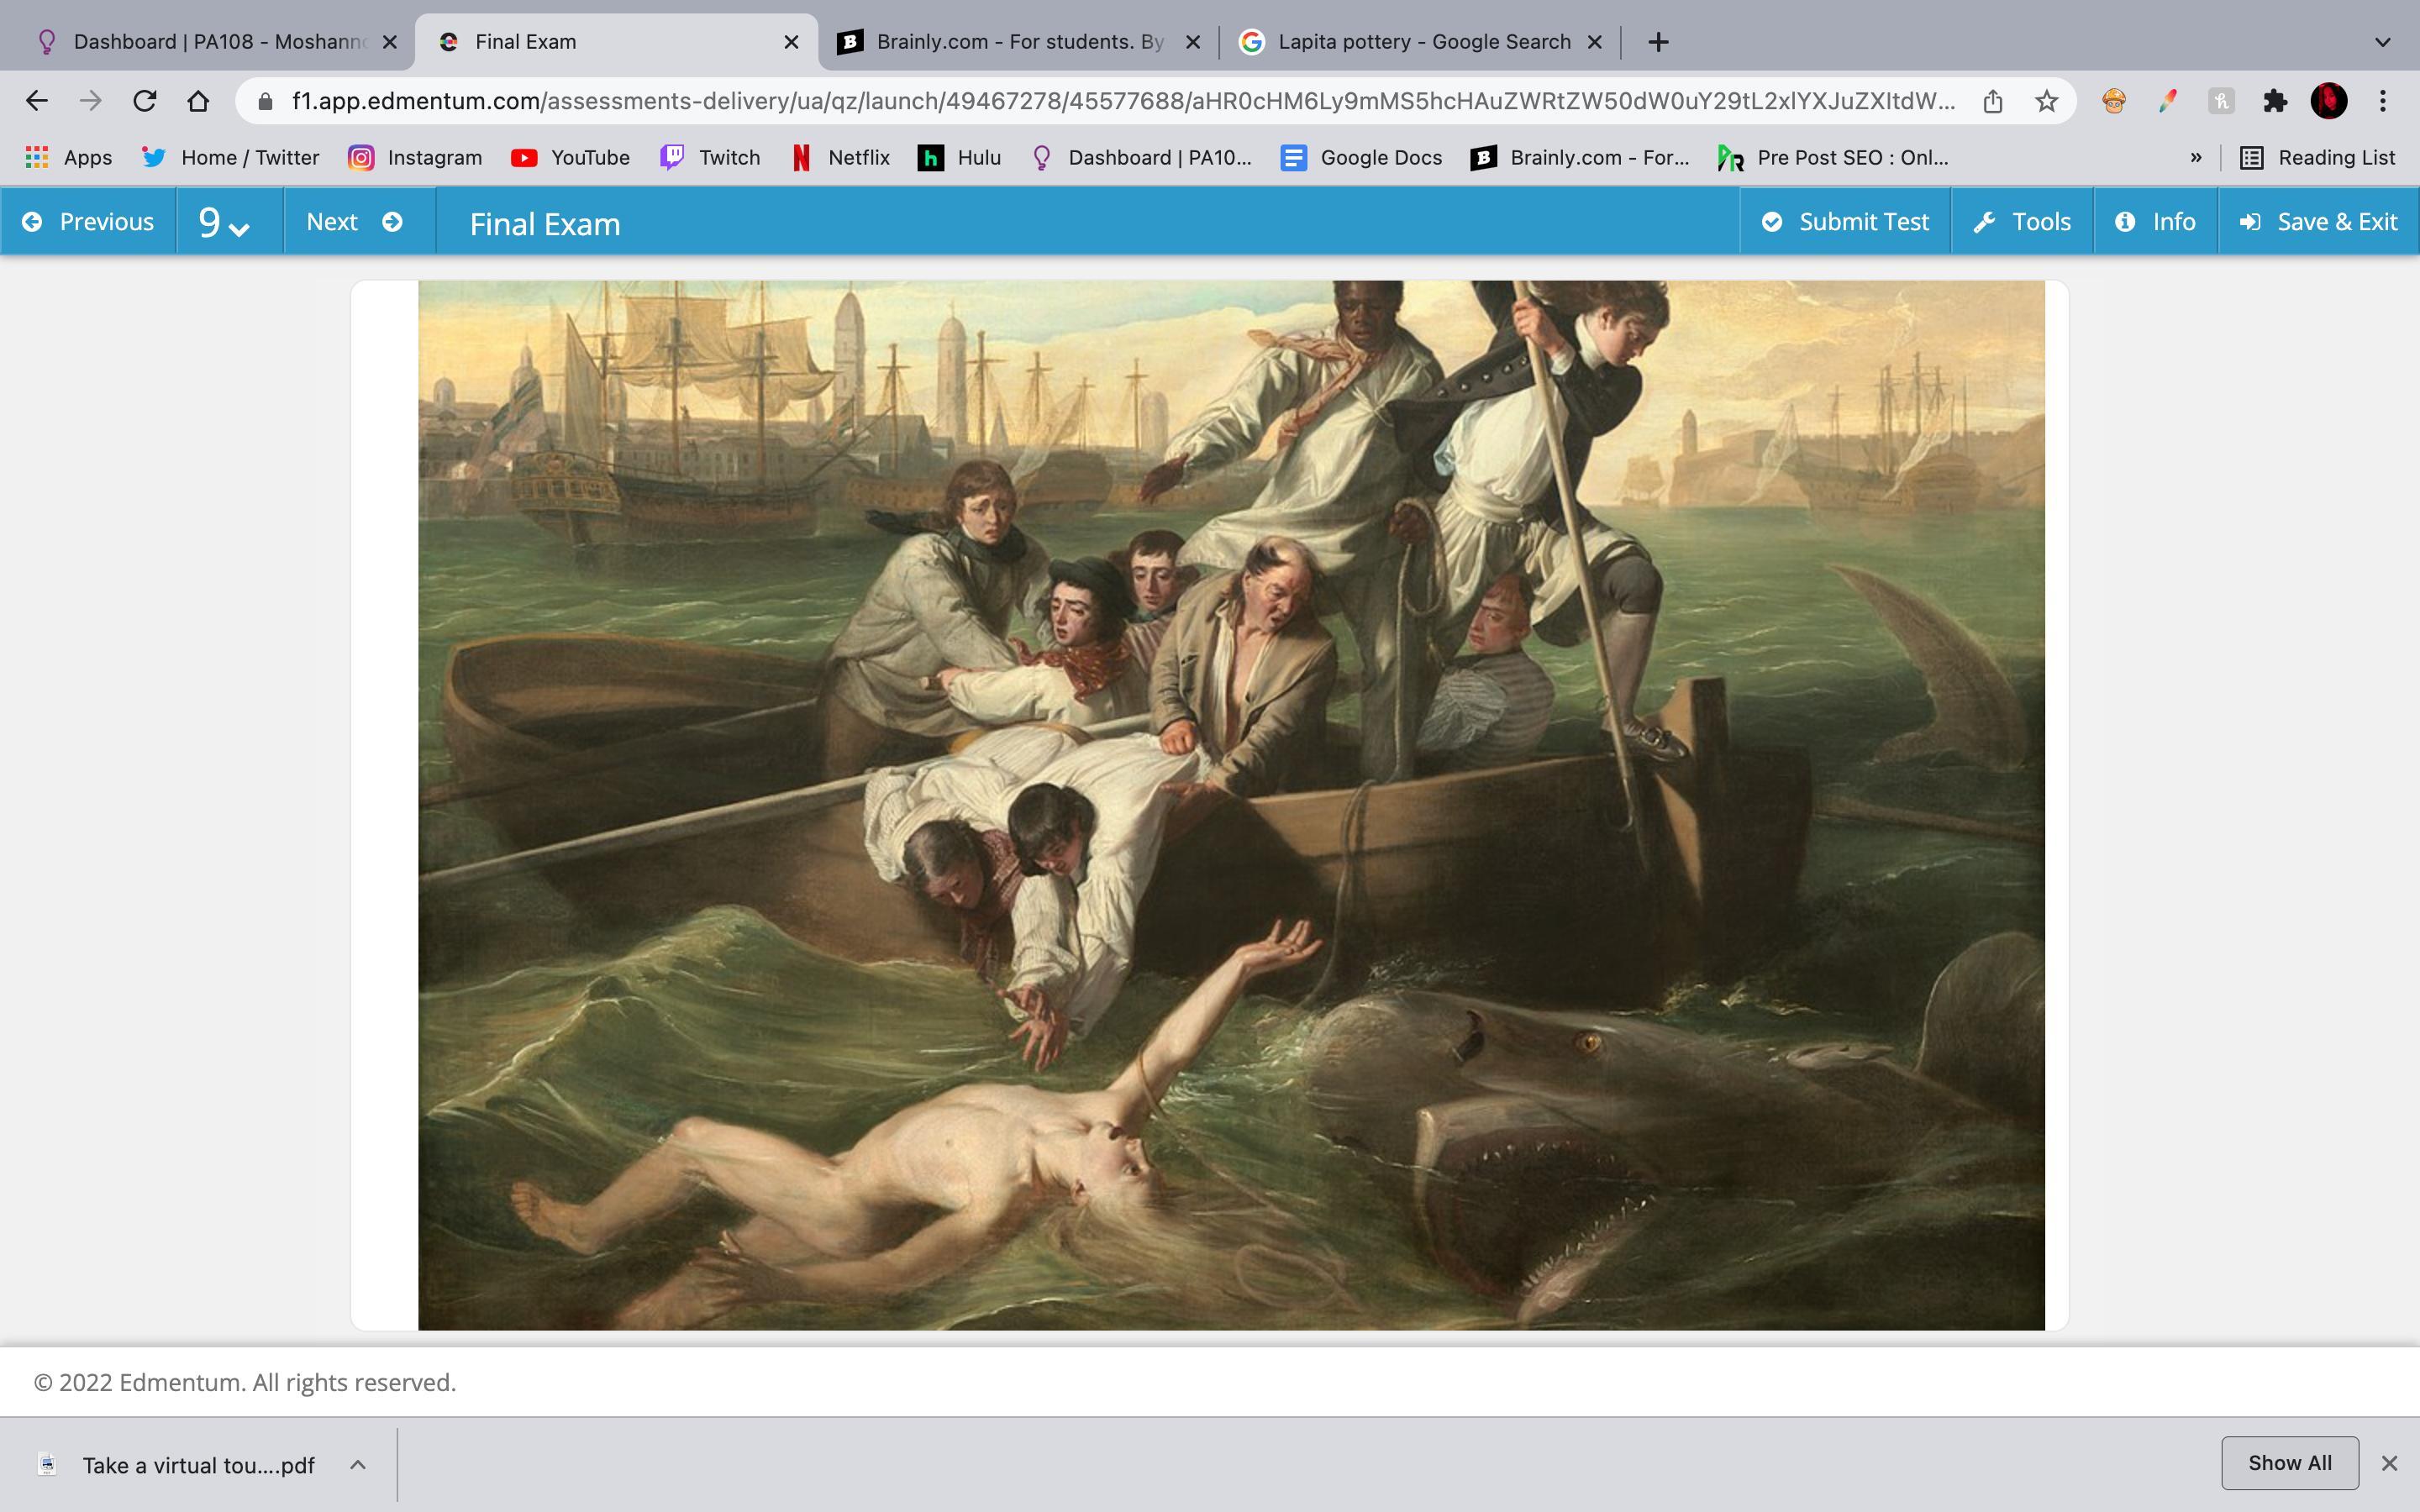Open Chrome three-dot menu
Image resolution: width=2420 pixels, height=1512 pixels.
(2383, 101)
